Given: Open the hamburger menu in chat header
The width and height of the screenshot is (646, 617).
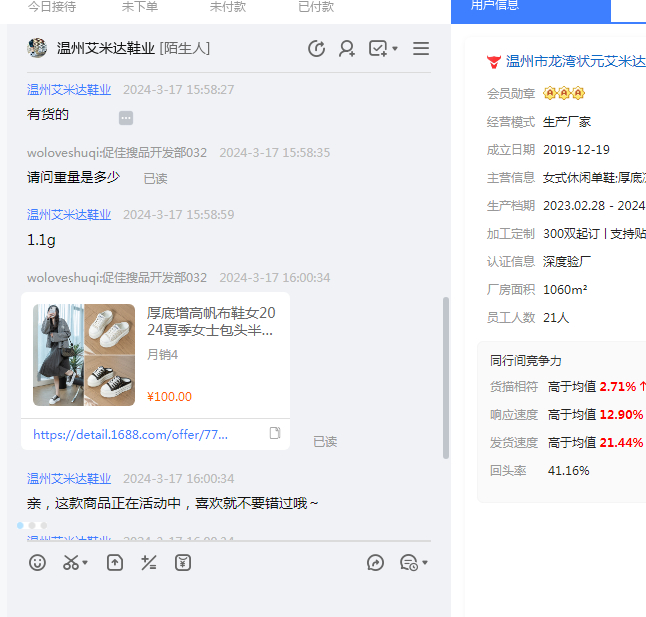Looking at the screenshot, I should tap(421, 48).
